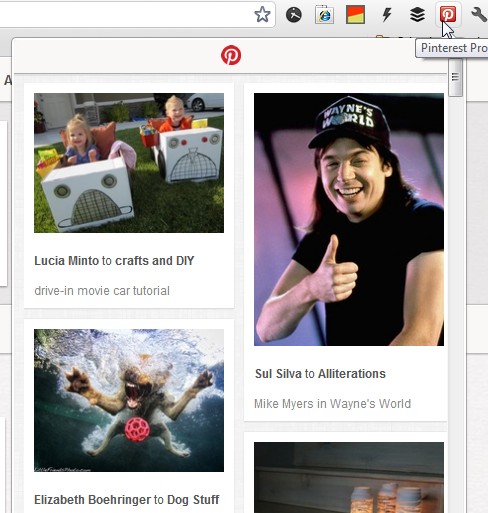Click the Pinterest Pro extension icon
488x513 pixels.
[x=448, y=15]
